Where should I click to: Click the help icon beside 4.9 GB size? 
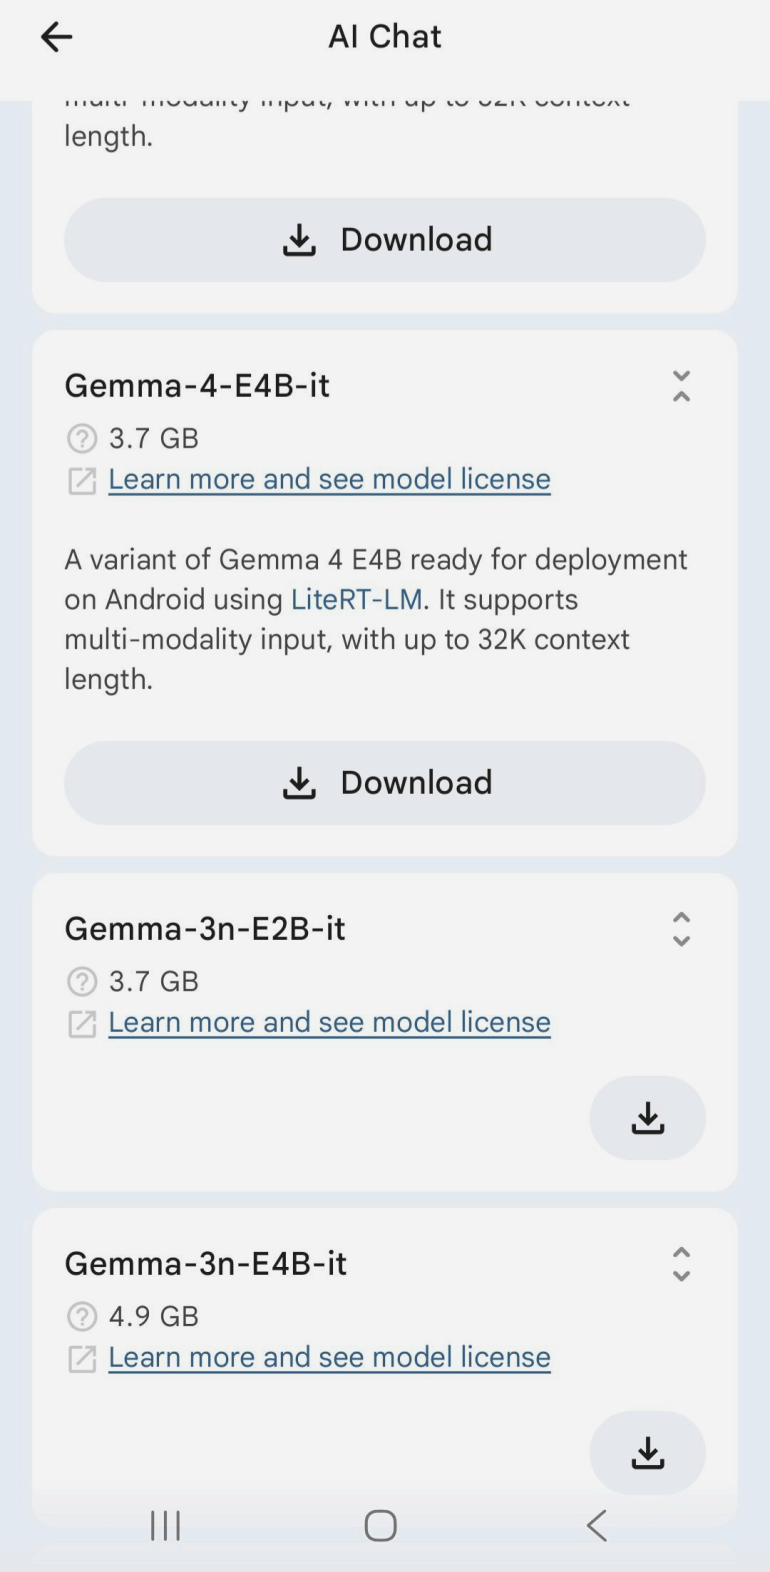tap(82, 1316)
